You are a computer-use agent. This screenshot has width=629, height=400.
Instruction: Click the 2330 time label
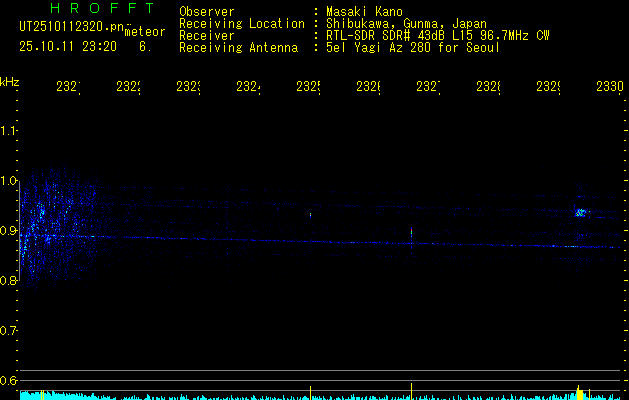click(x=609, y=87)
